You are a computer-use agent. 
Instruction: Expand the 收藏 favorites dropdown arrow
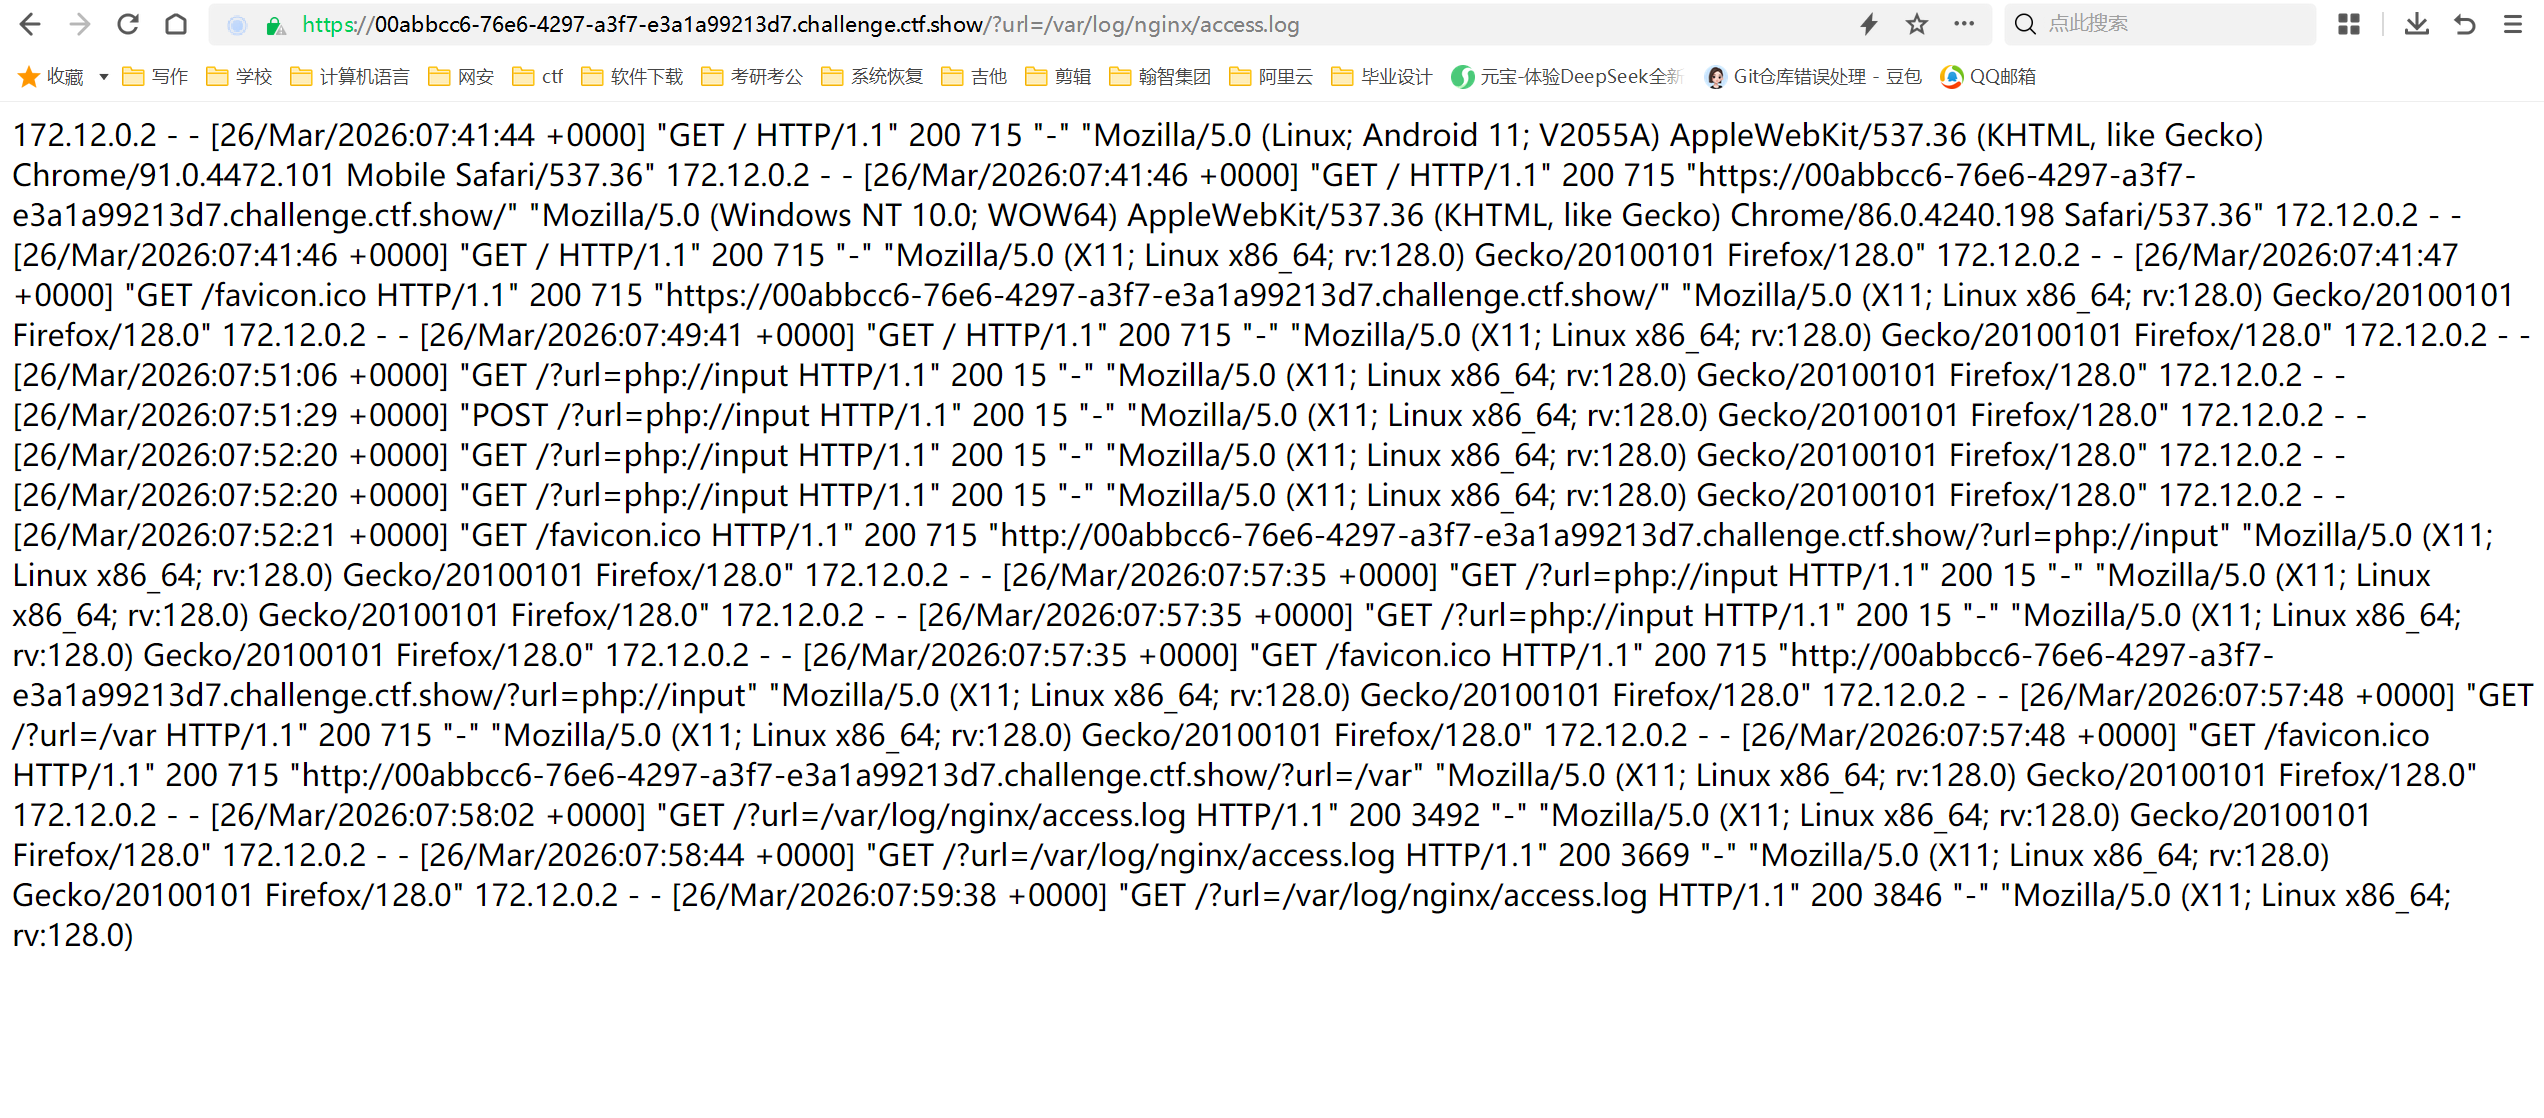pyautogui.click(x=103, y=77)
